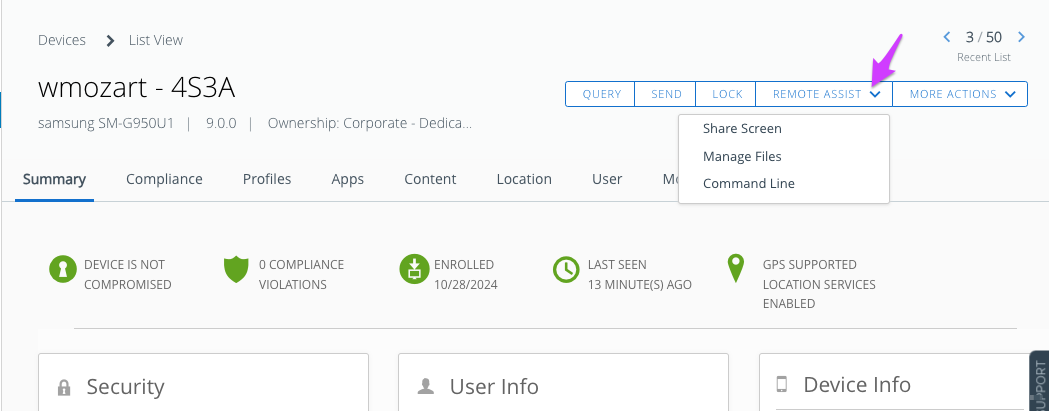The height and width of the screenshot is (411, 1049).
Task: Click the enrolled download icon
Action: pyautogui.click(x=412, y=270)
